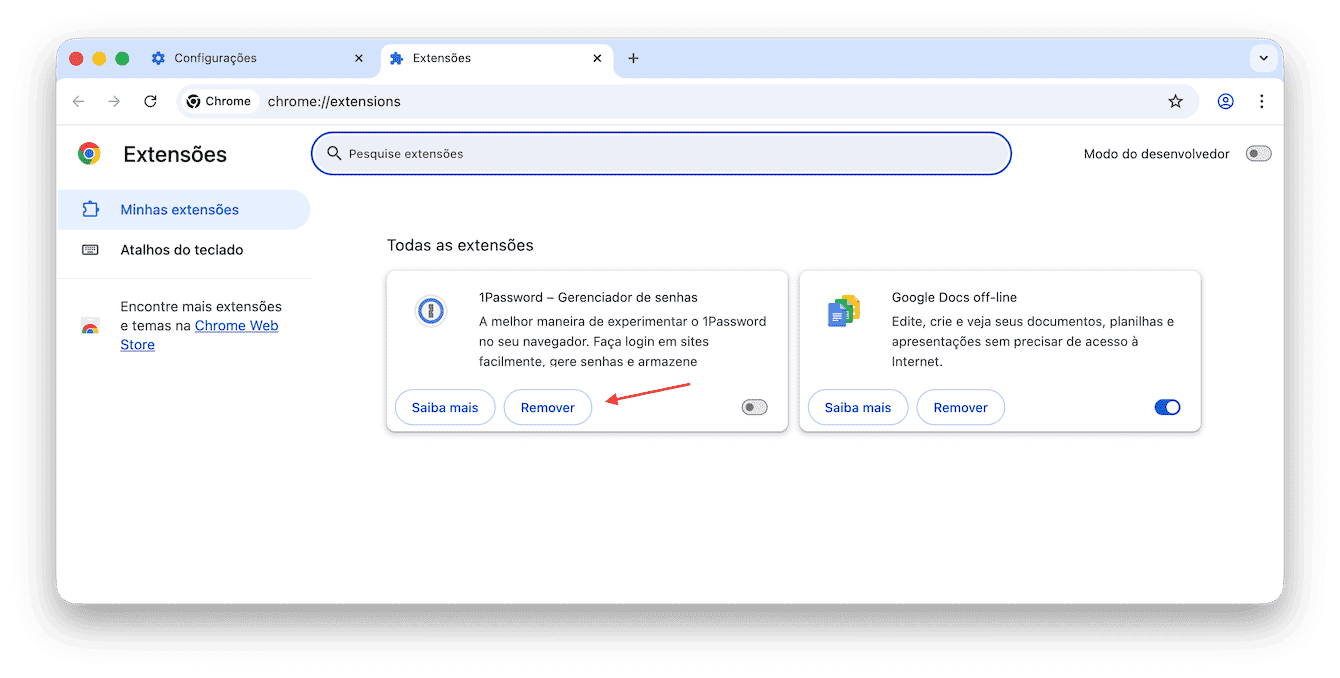Go back with the browser back arrow
This screenshot has height=678, width=1340.
pos(79,101)
